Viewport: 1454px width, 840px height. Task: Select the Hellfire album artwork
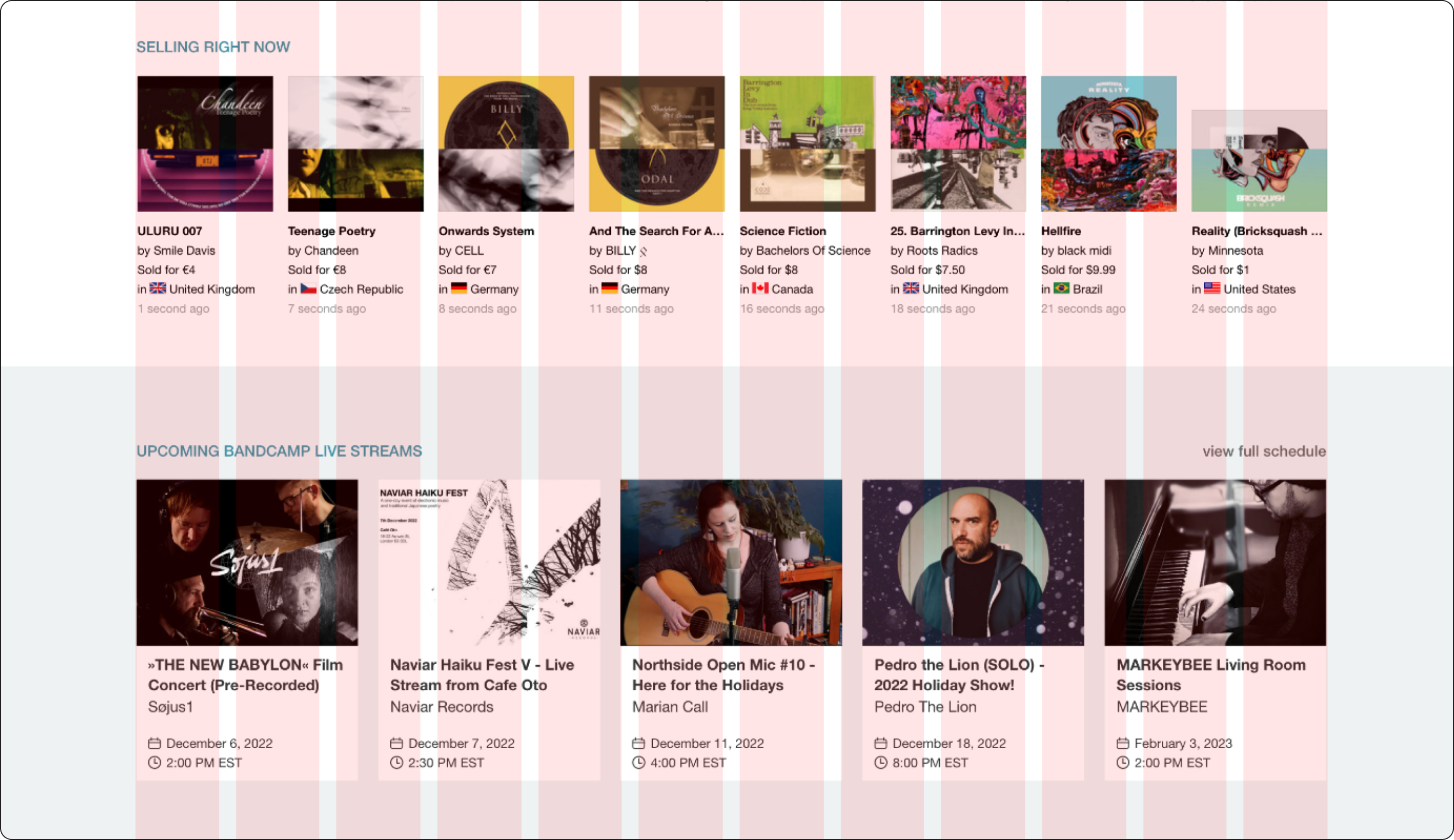coord(1109,144)
